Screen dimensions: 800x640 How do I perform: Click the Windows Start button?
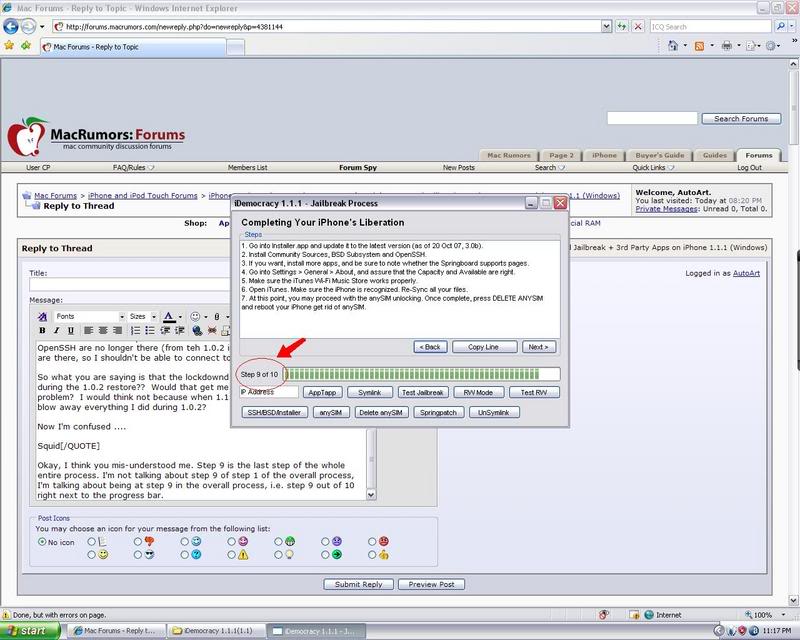click(x=30, y=631)
